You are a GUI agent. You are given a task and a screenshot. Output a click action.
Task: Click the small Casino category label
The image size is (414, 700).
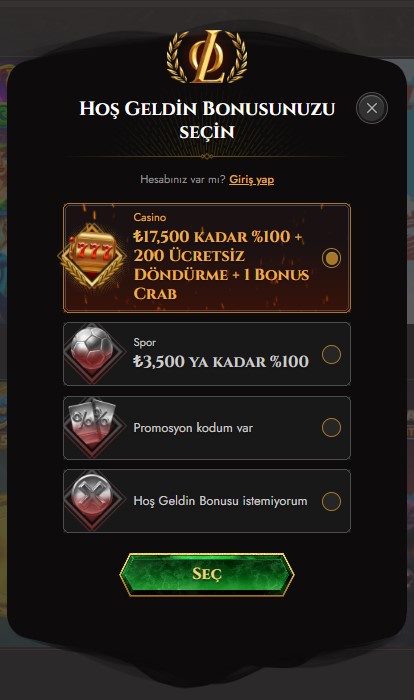150,217
